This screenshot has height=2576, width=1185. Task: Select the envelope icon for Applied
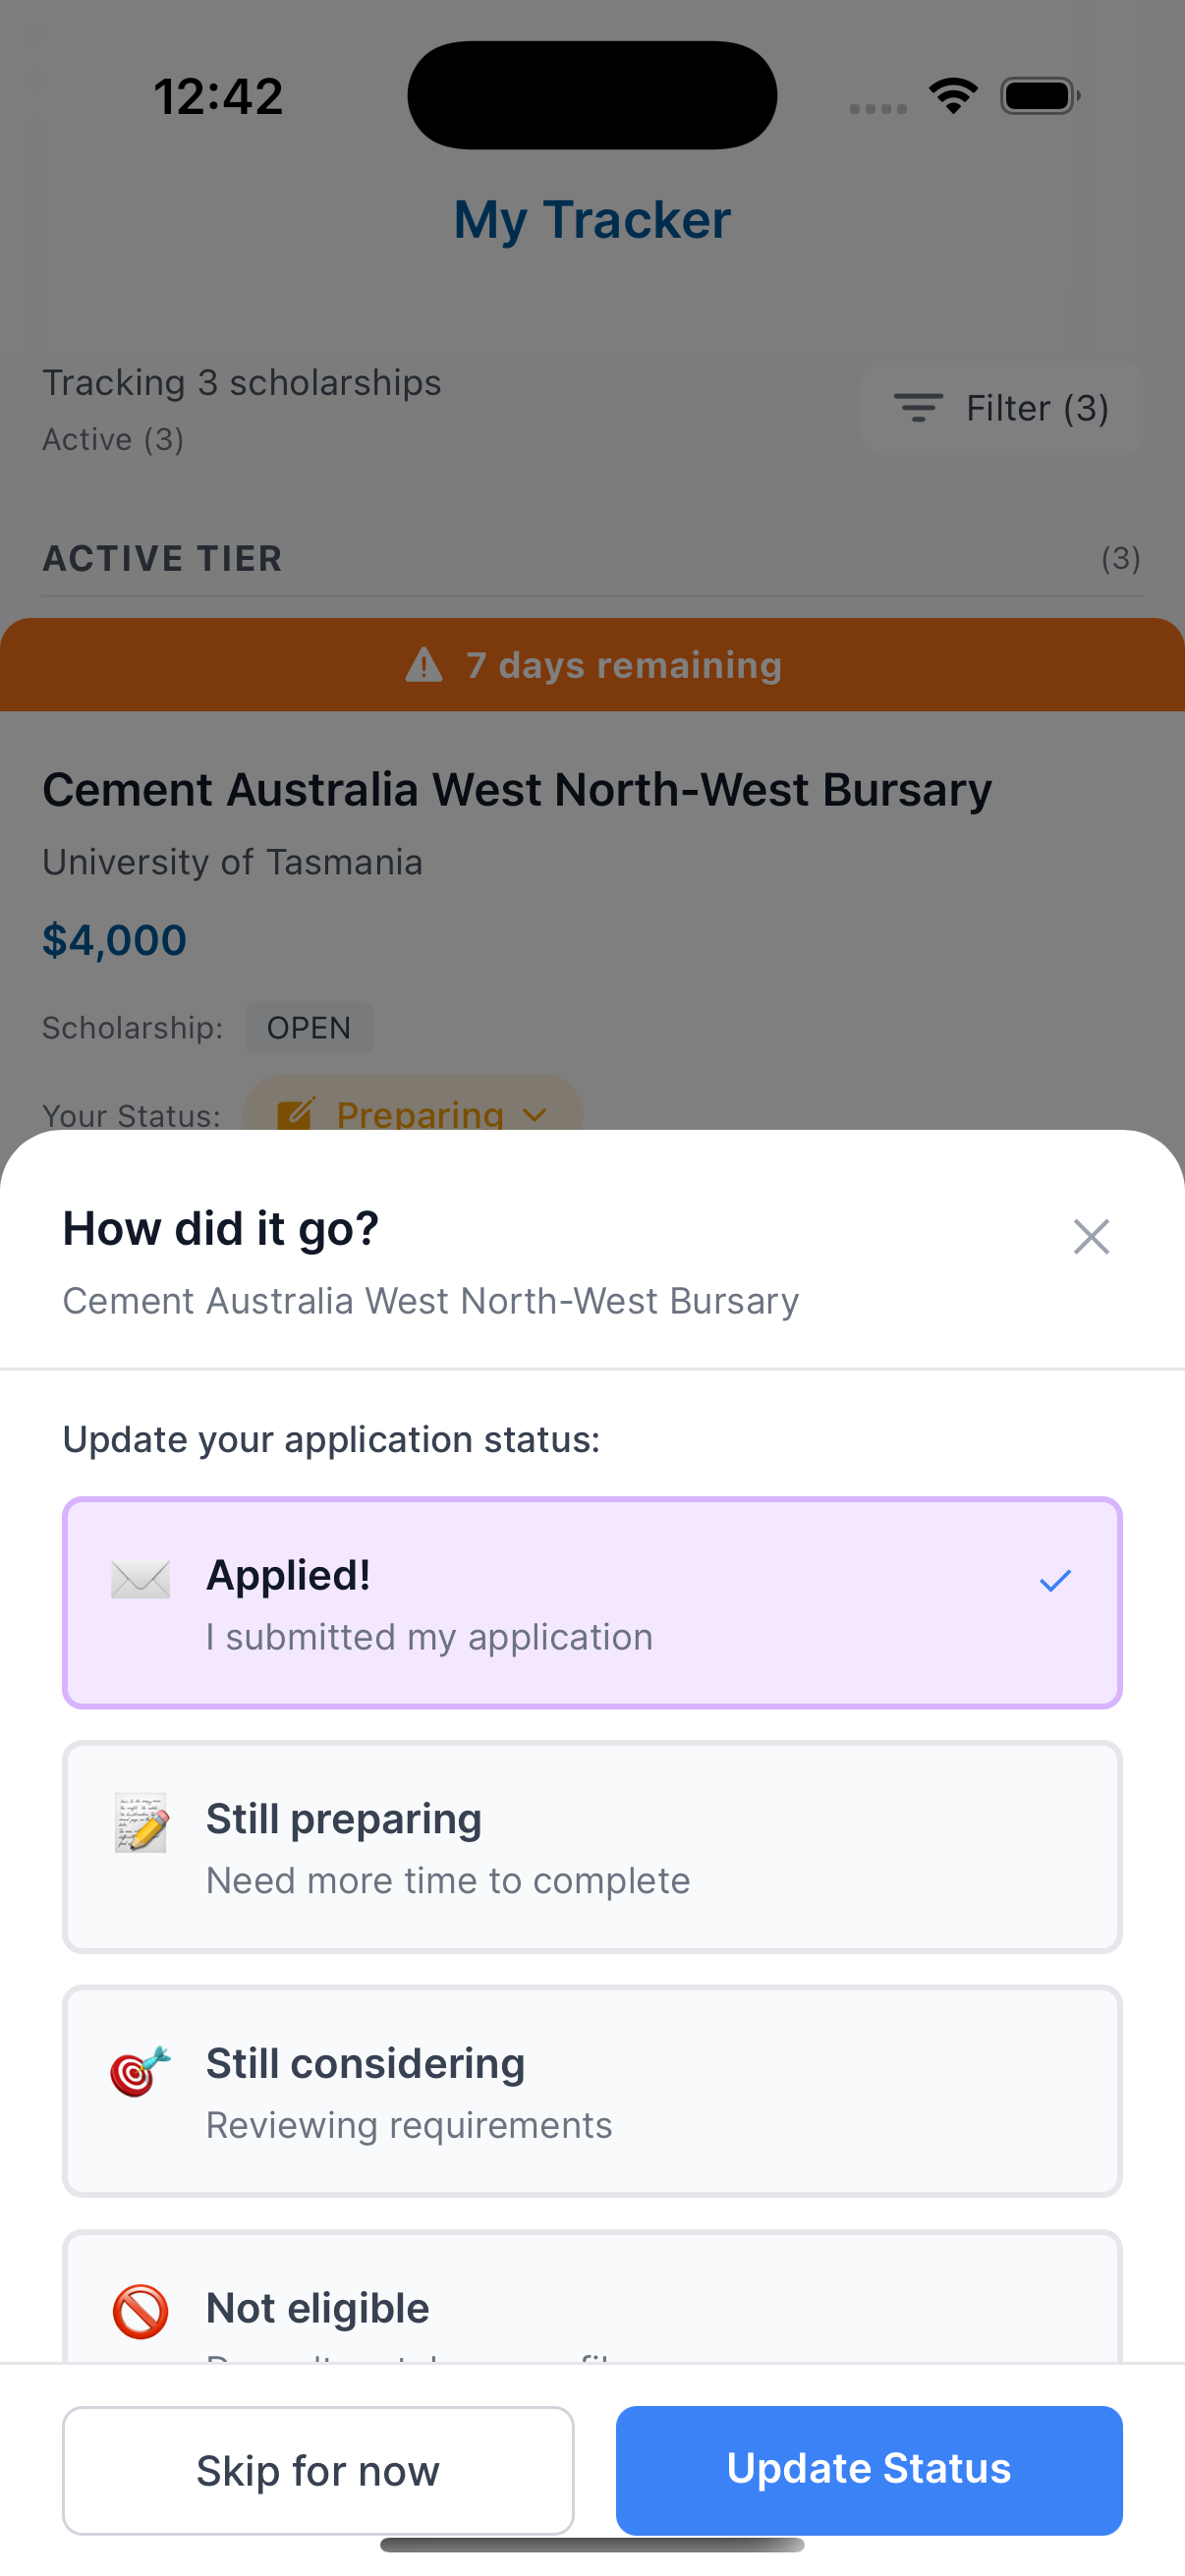(x=140, y=1580)
